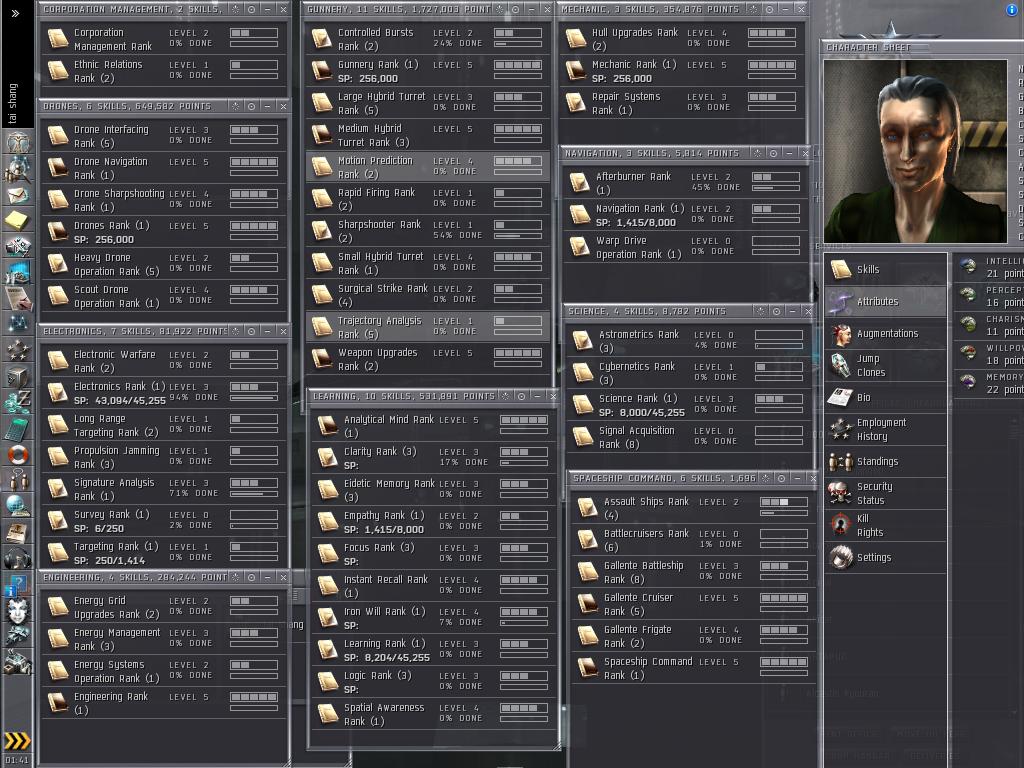The image size is (1024, 768).
Task: Open the Bio tab
Action: click(886, 397)
